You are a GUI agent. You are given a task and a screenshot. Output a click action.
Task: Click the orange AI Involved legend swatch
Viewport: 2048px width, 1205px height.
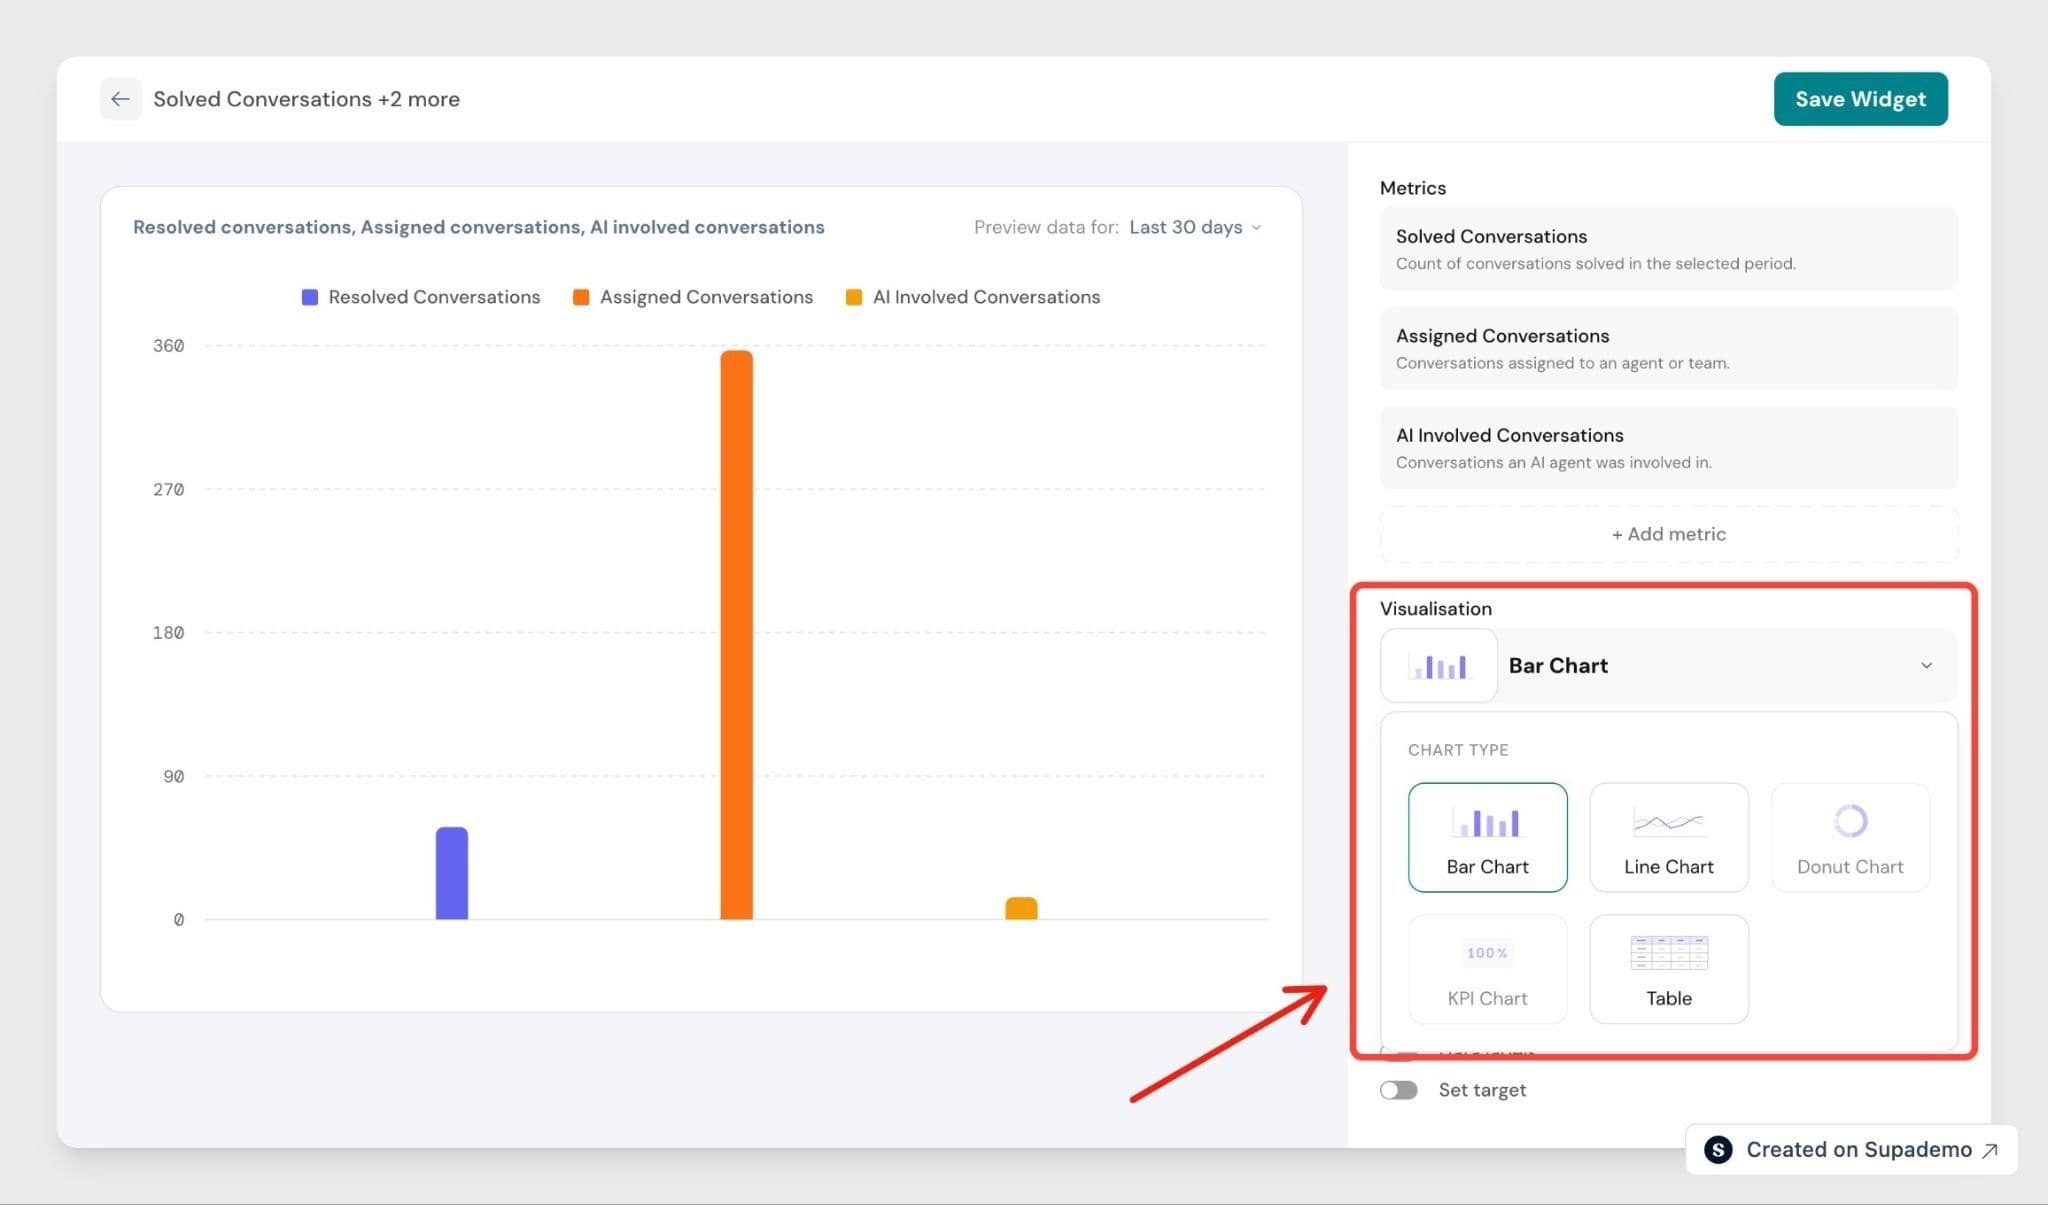point(854,297)
